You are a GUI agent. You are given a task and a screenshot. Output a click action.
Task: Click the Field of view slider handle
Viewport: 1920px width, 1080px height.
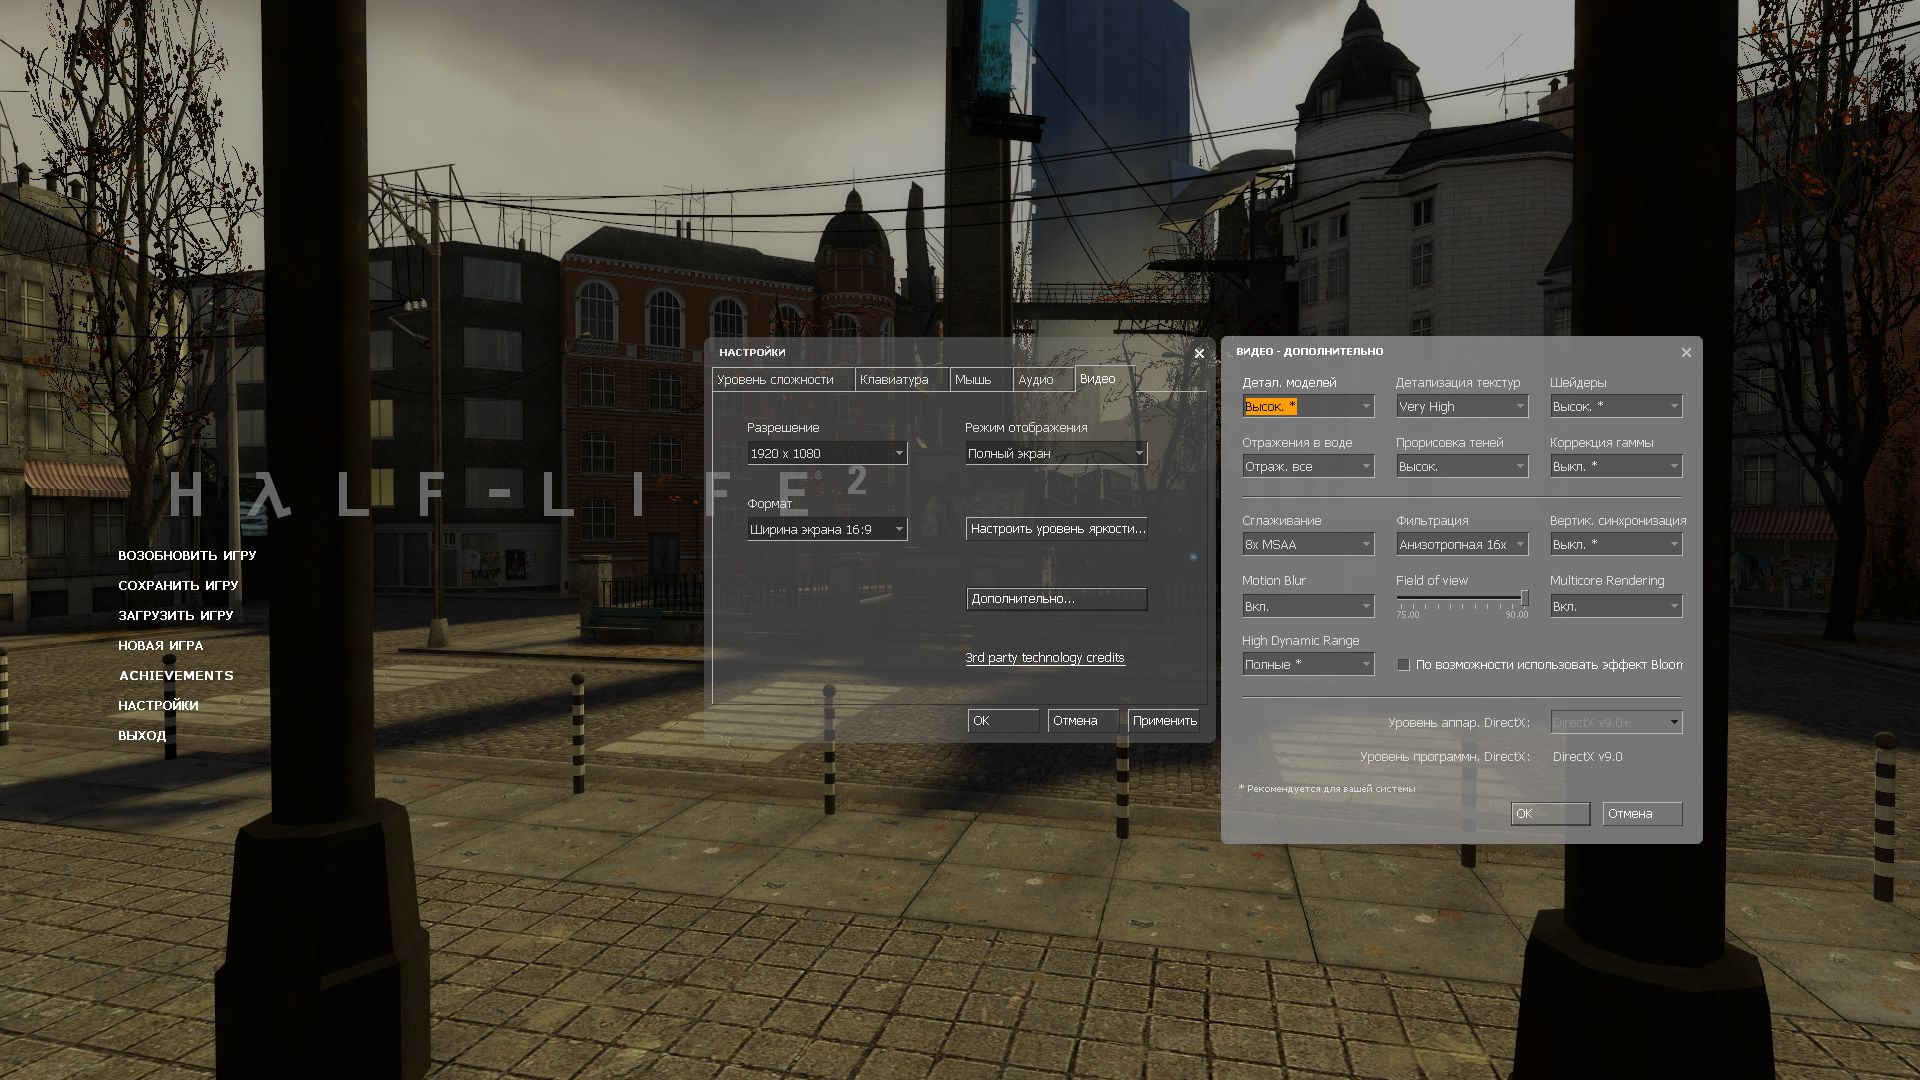click(1524, 598)
